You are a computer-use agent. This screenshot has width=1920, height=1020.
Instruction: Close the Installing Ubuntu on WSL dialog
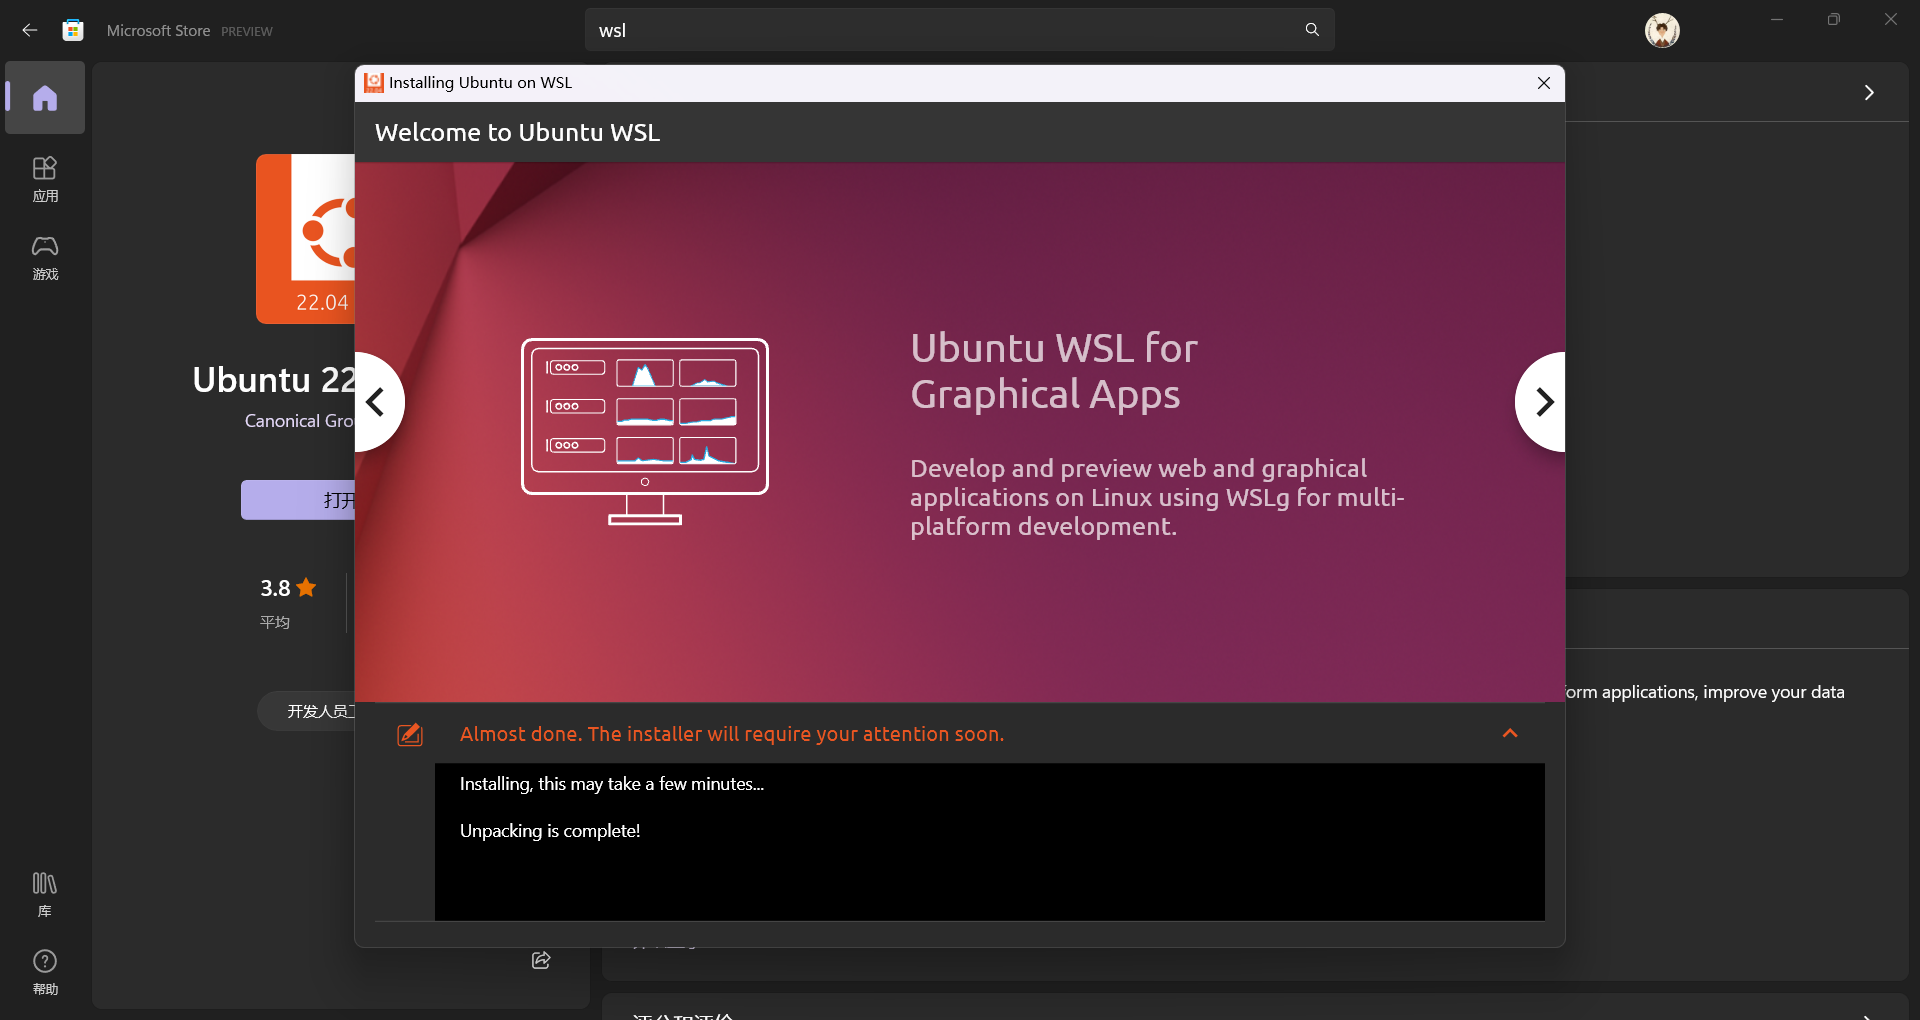1544,83
